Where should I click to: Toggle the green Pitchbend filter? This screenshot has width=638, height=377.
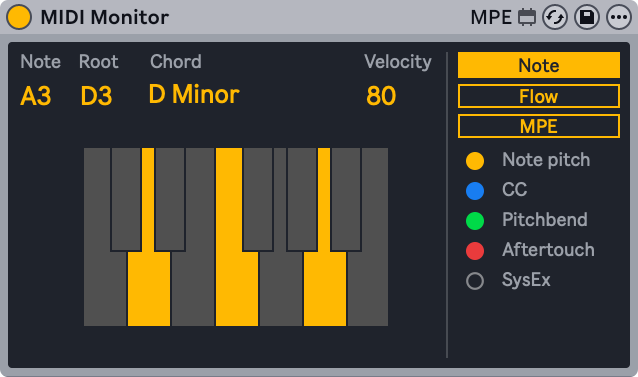(x=475, y=221)
